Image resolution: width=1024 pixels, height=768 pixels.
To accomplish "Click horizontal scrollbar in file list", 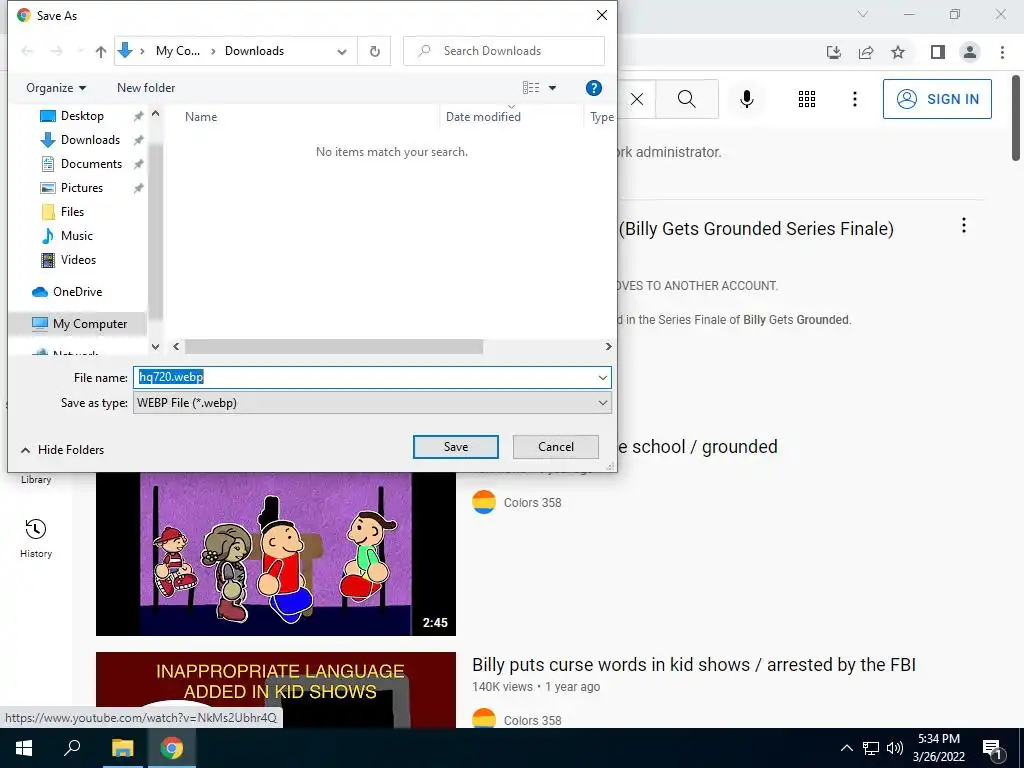I will pos(334,347).
